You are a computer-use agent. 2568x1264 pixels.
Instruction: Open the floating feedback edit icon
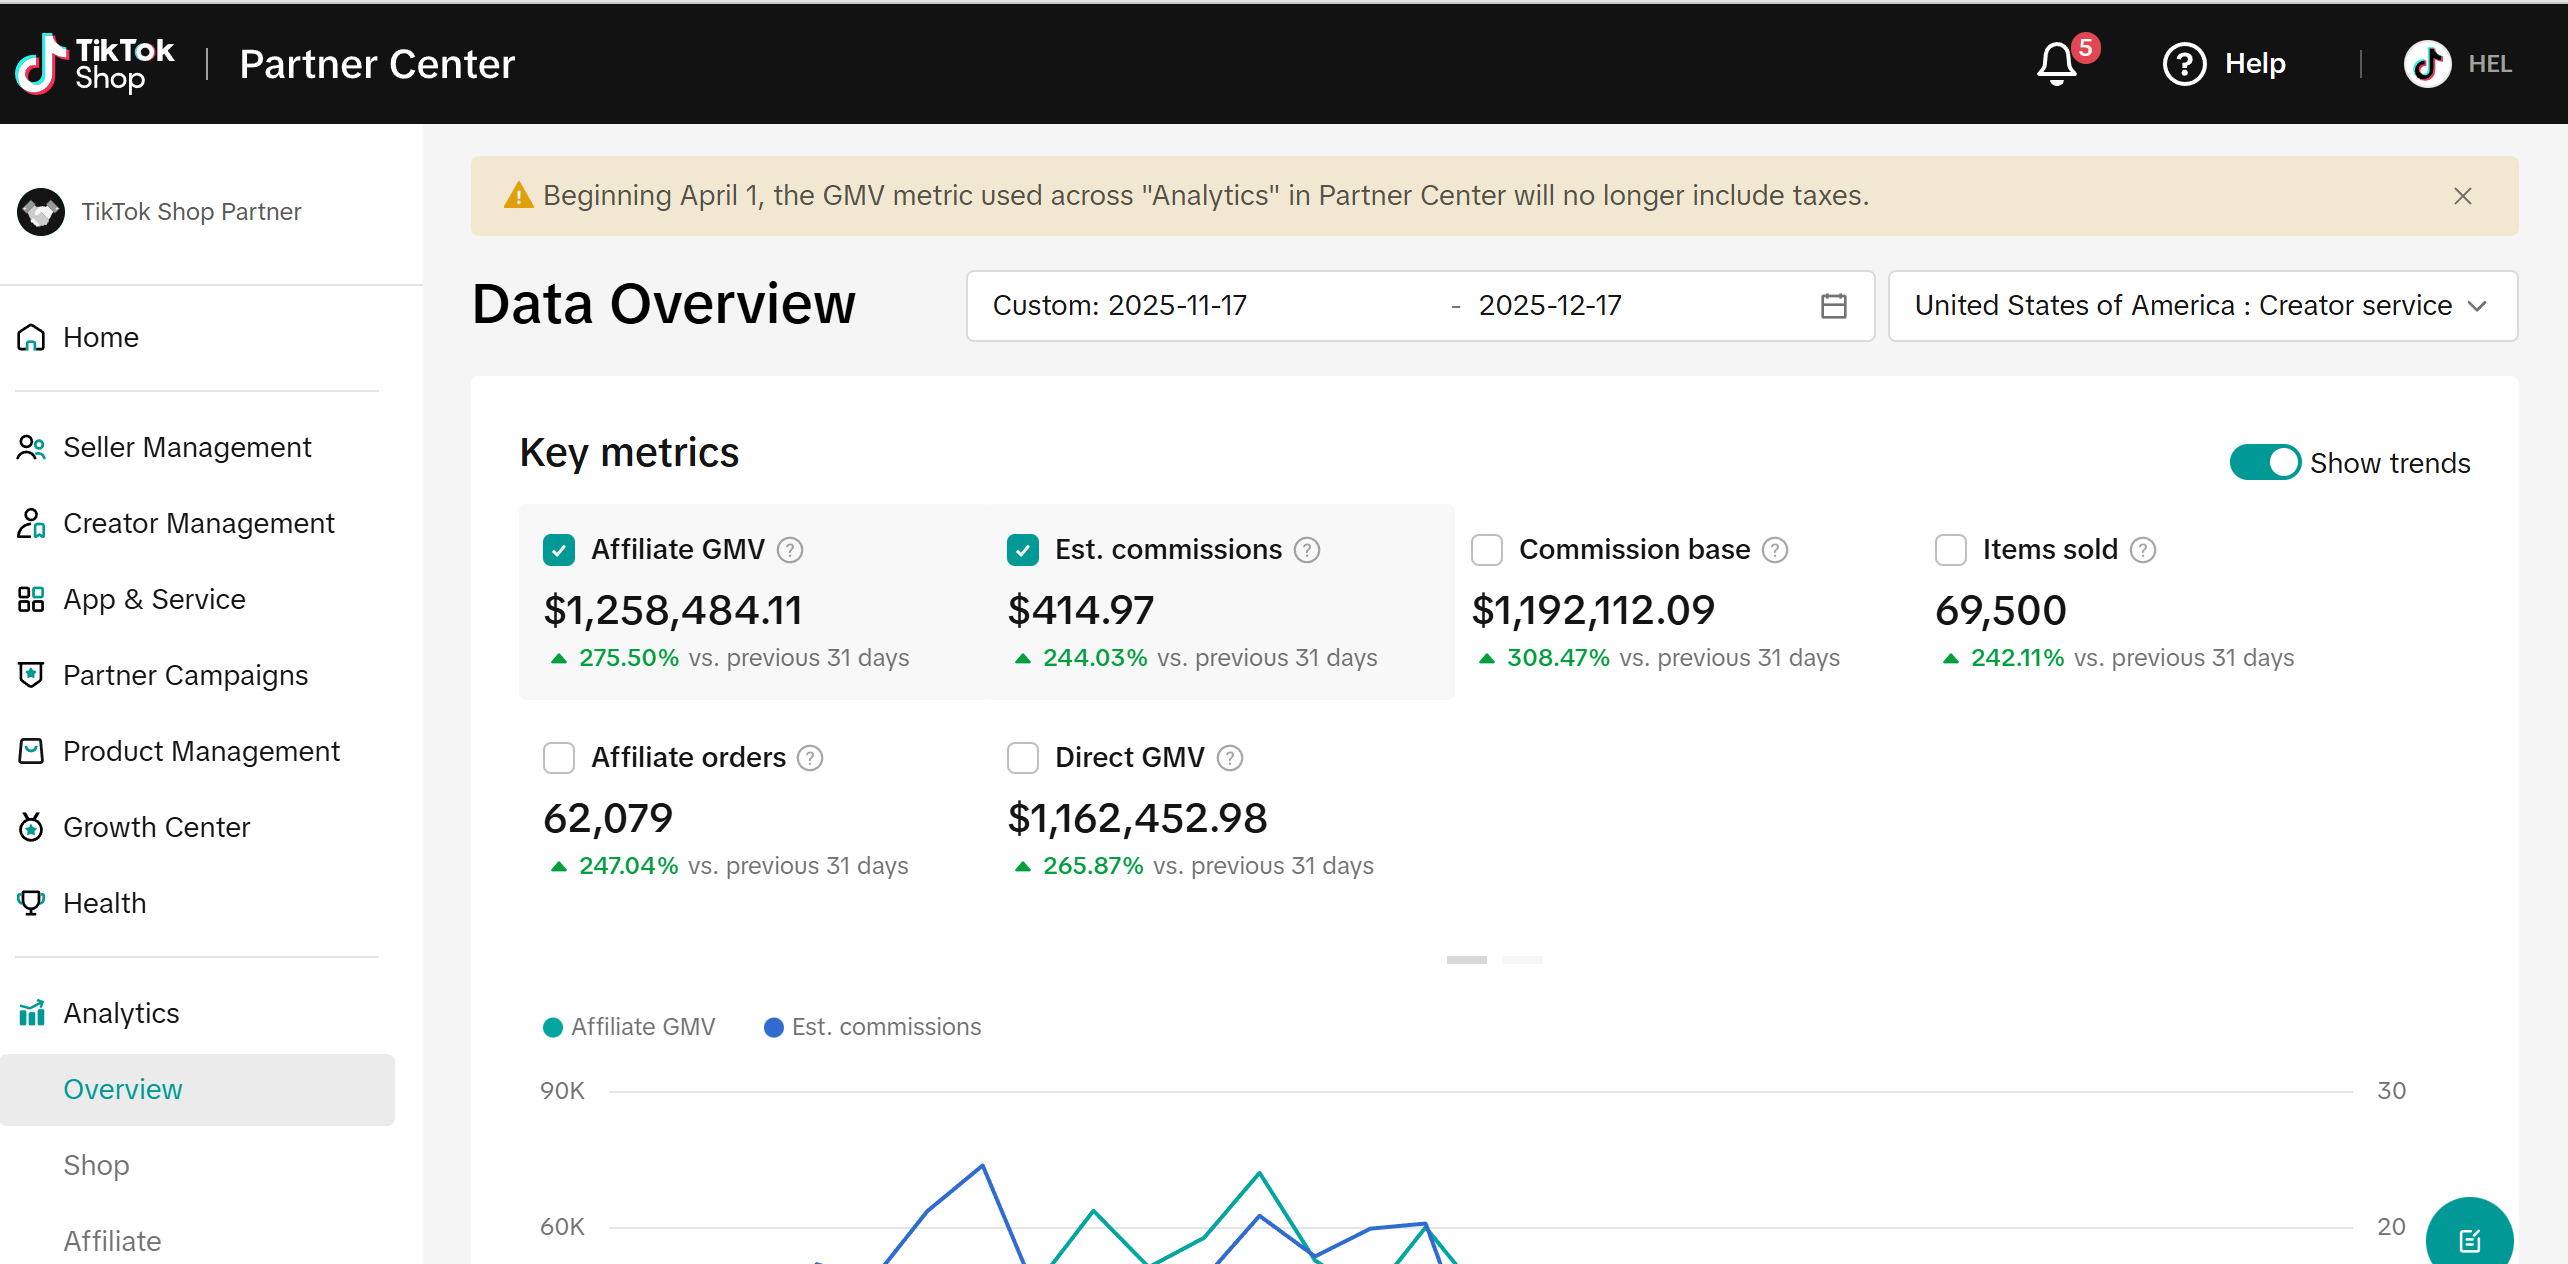[x=2469, y=1238]
